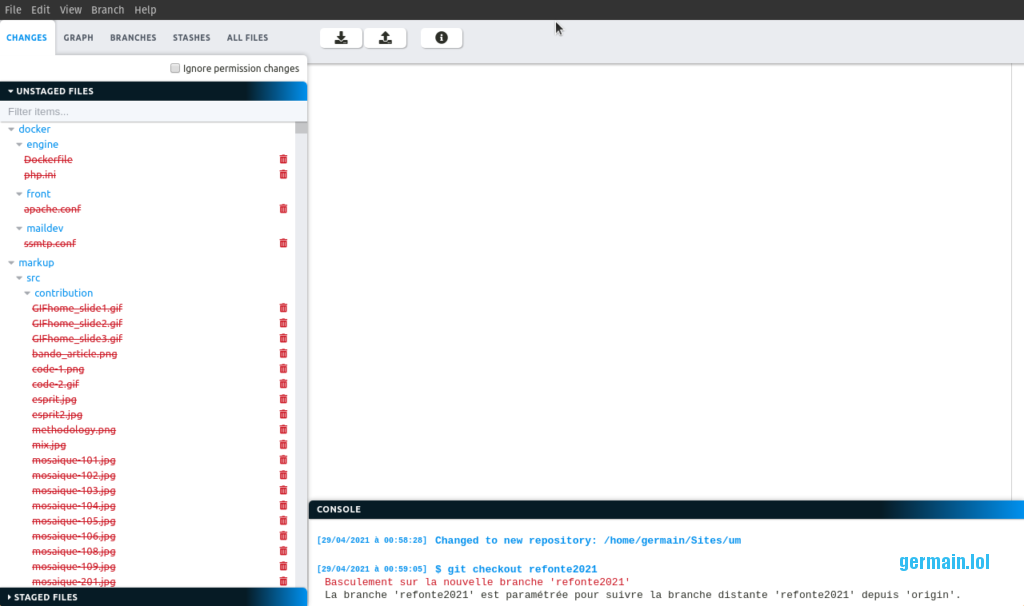Viewport: 1024px width, 606px height.
Task: Click the pull (download) icon button
Action: click(341, 38)
